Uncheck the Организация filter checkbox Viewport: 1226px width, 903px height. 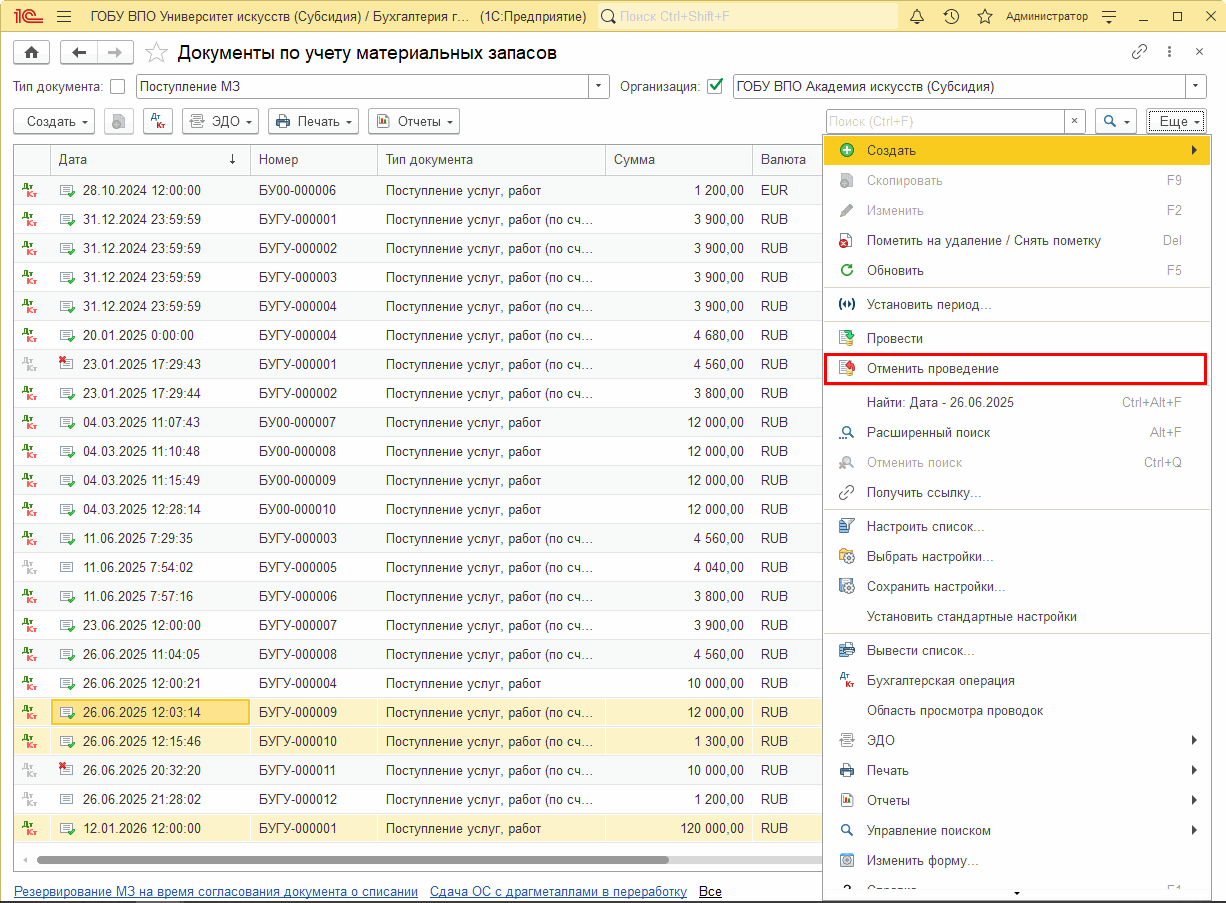point(714,87)
